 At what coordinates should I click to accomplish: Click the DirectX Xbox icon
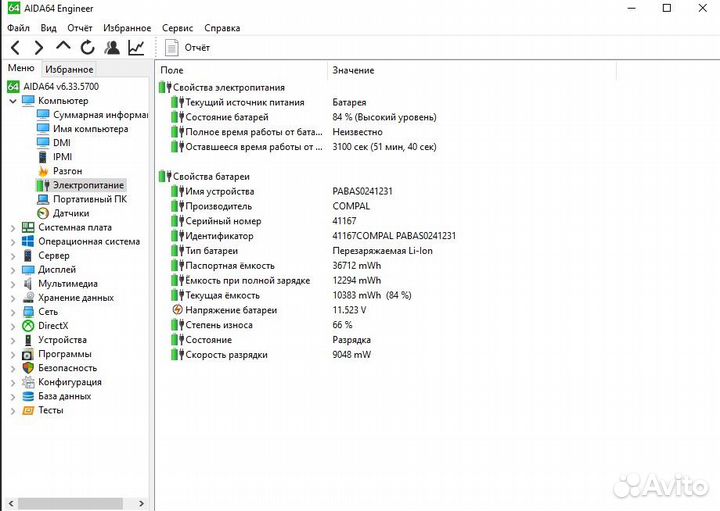tap(28, 326)
